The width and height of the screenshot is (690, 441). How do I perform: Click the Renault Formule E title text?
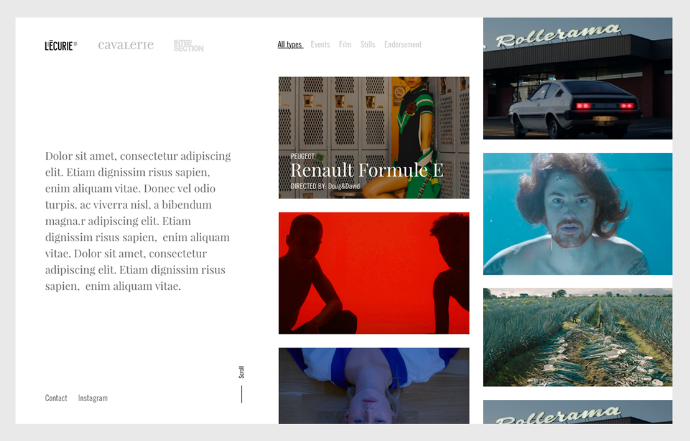[x=366, y=170]
